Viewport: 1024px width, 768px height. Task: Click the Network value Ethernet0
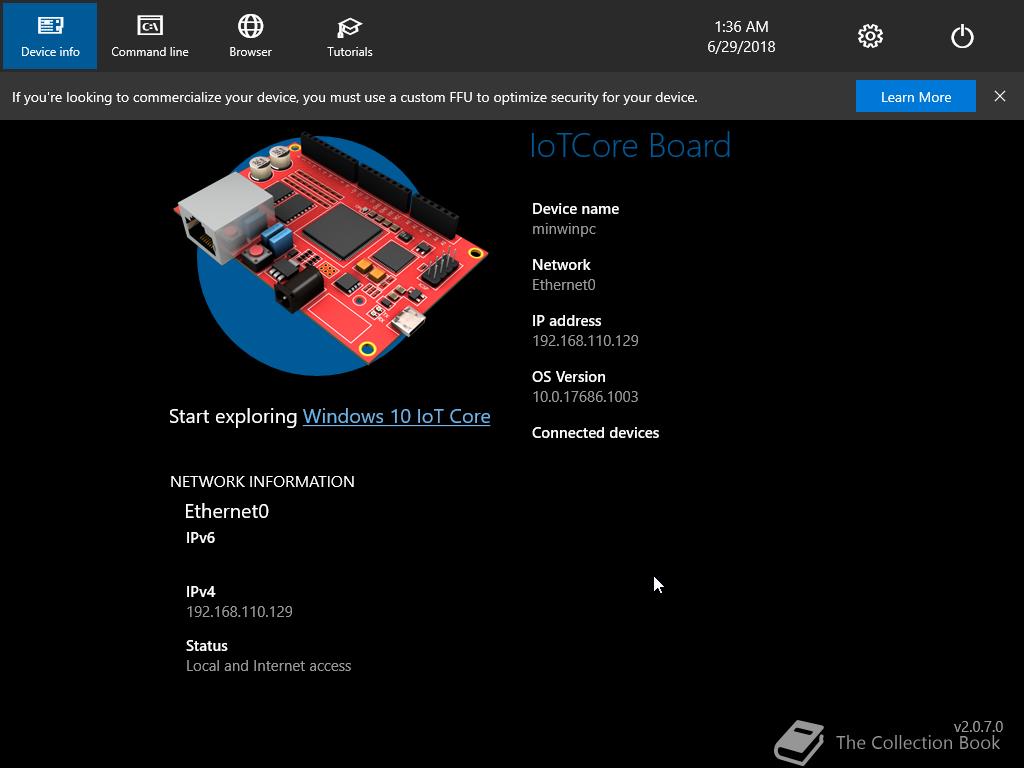click(x=564, y=285)
